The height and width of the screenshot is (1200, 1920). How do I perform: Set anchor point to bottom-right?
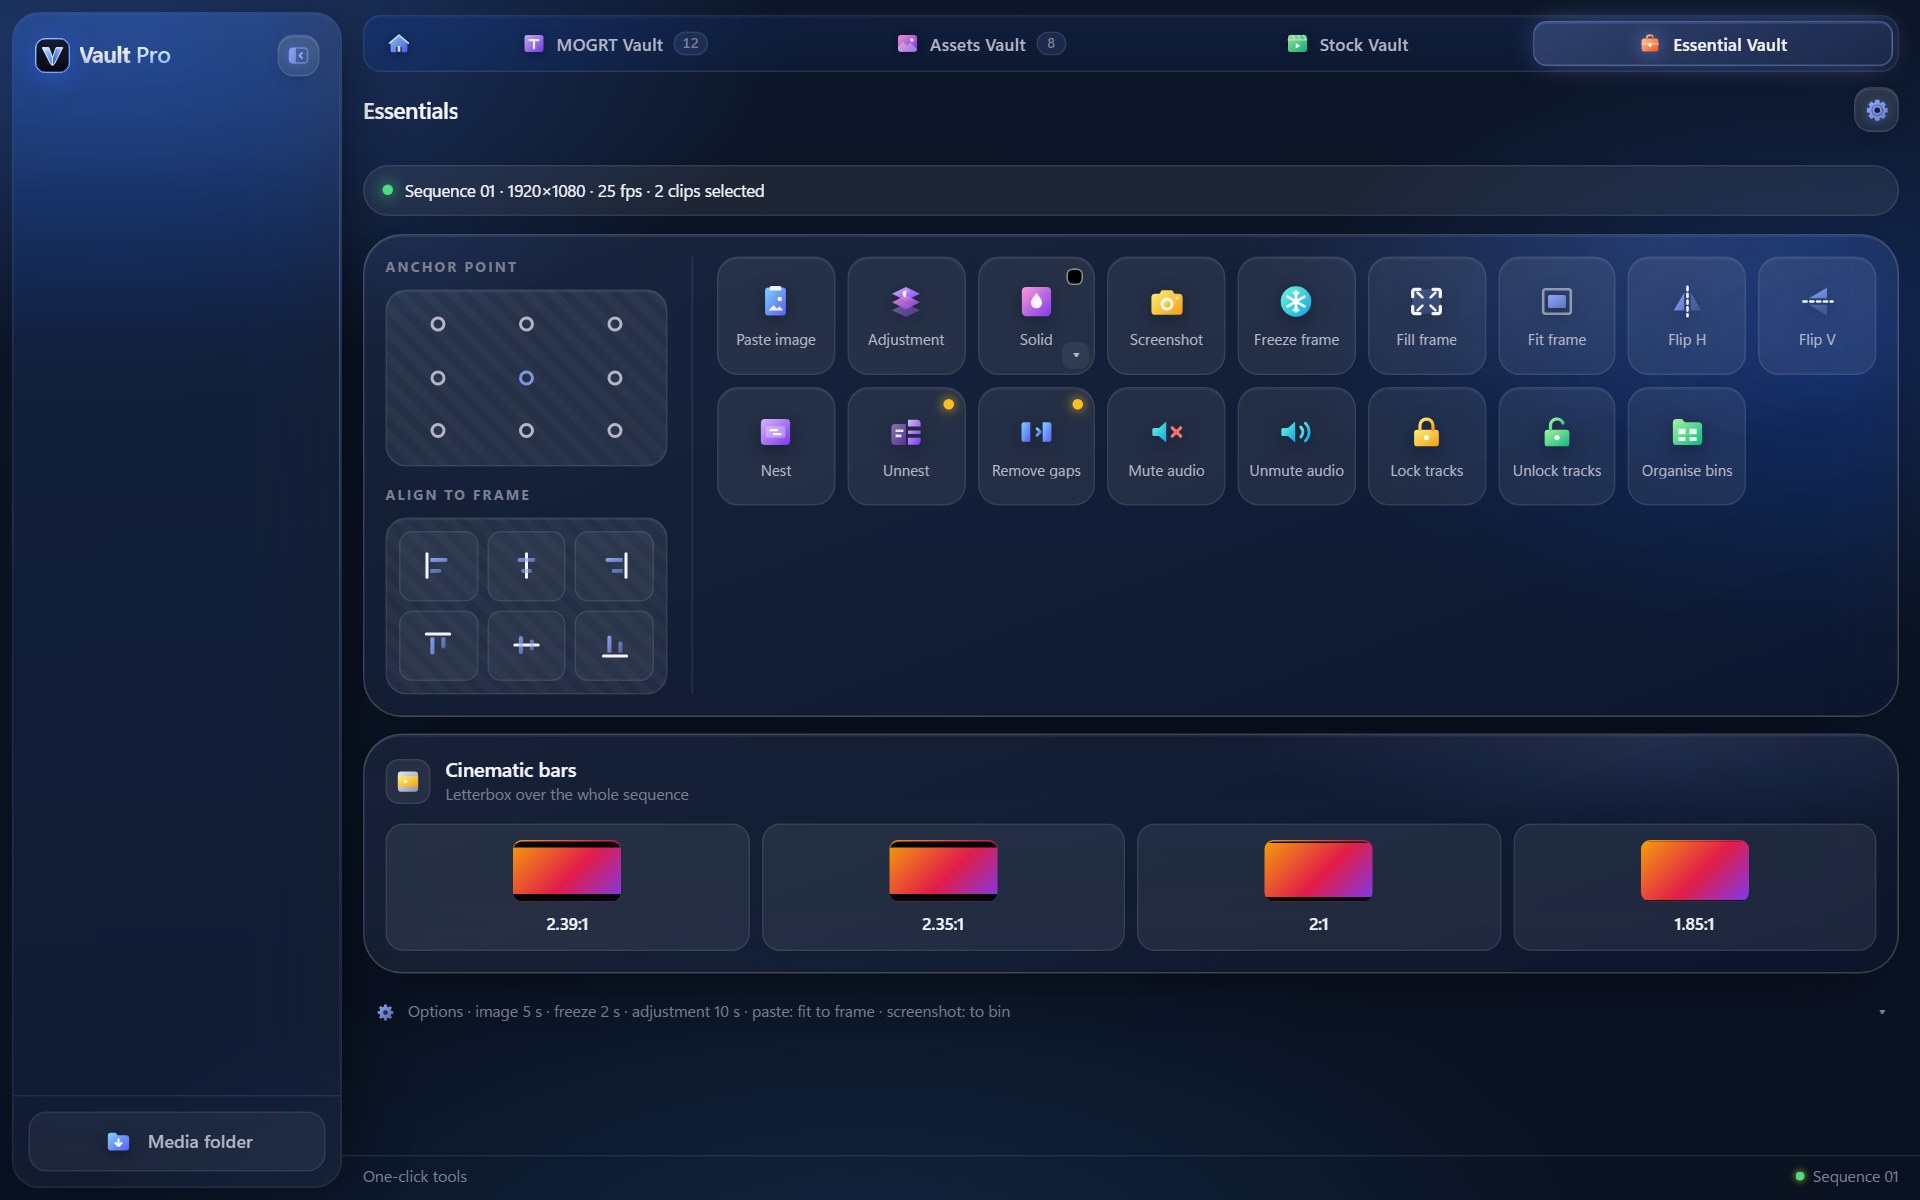[615, 430]
